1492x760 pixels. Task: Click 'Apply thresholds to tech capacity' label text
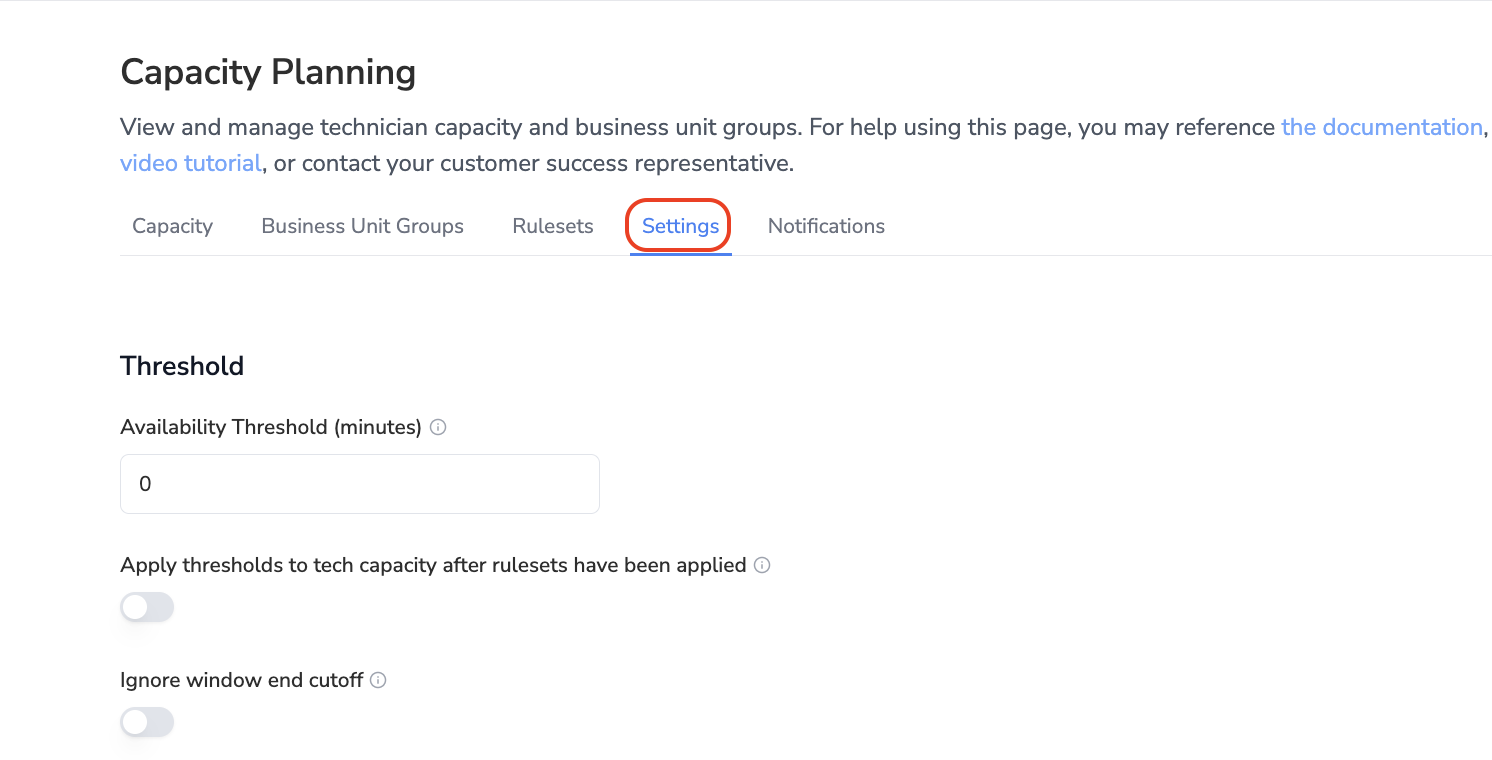[x=433, y=565]
